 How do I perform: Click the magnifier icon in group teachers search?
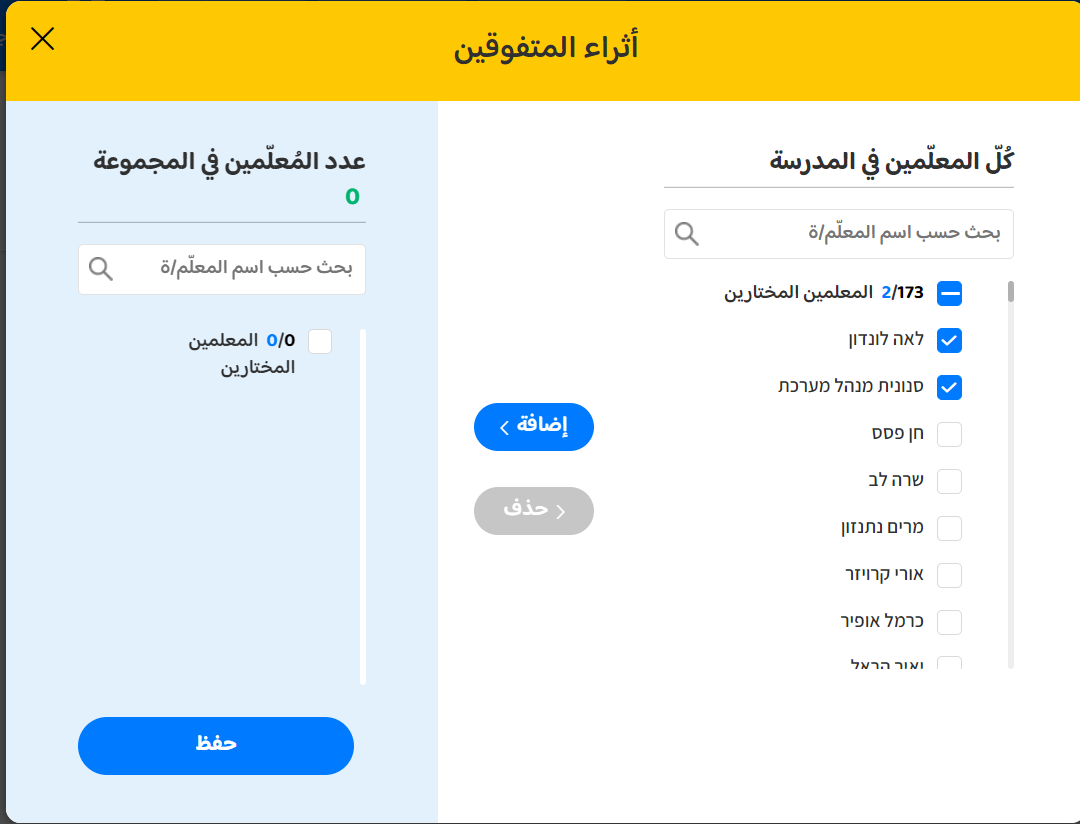coord(101,269)
